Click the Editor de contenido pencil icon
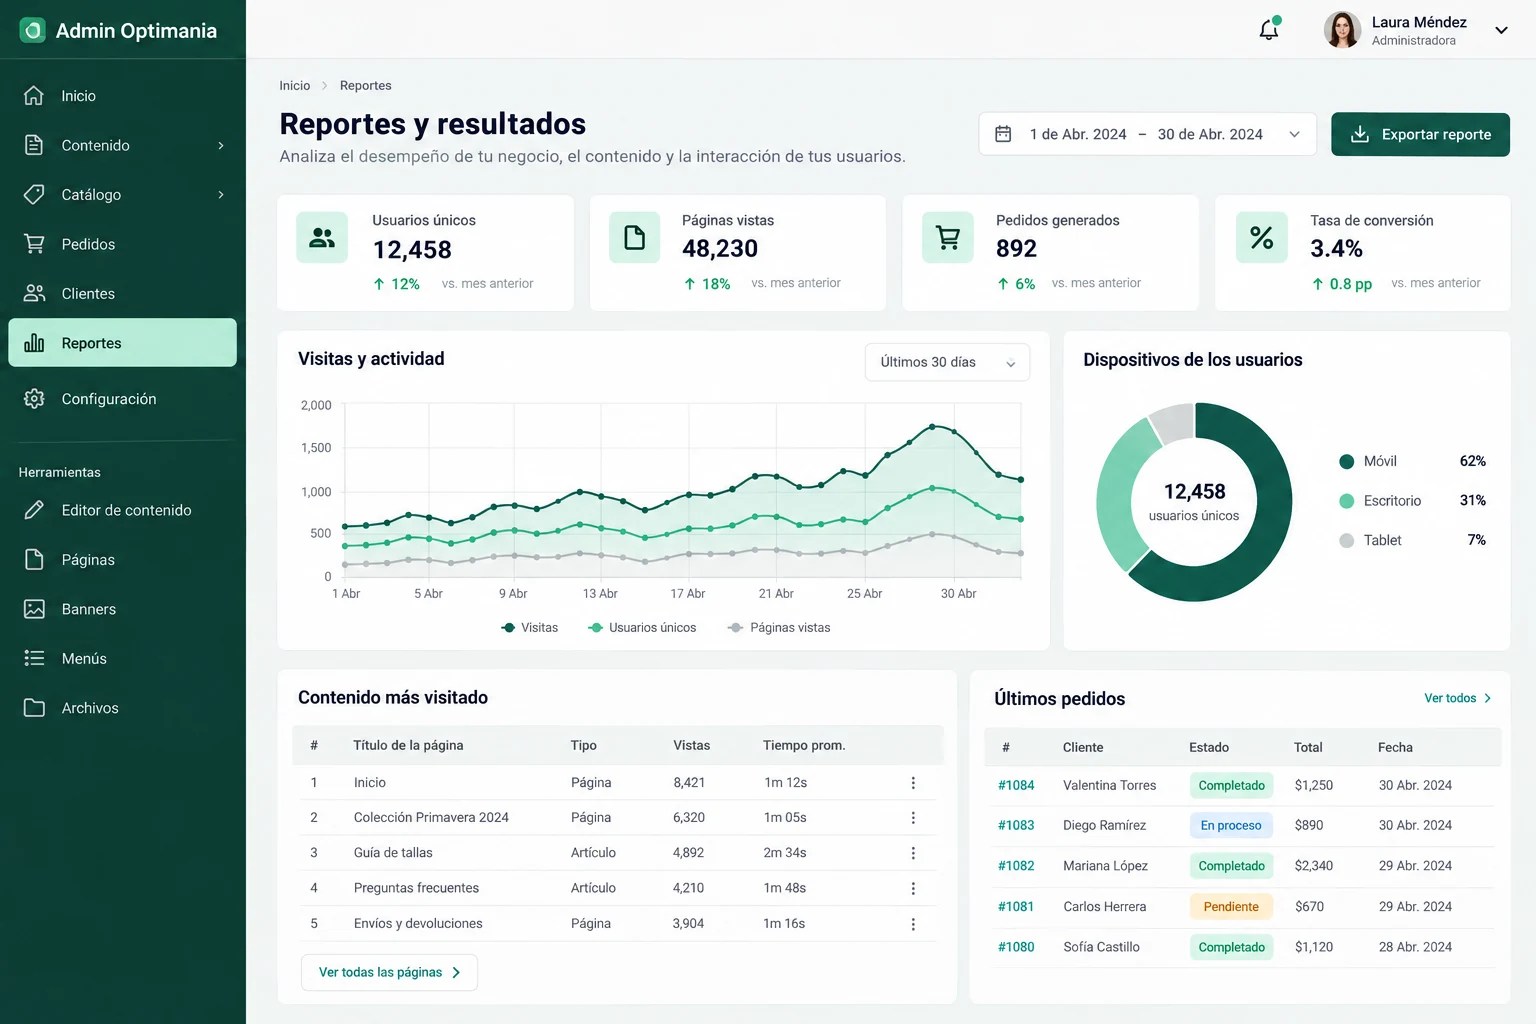 34,510
